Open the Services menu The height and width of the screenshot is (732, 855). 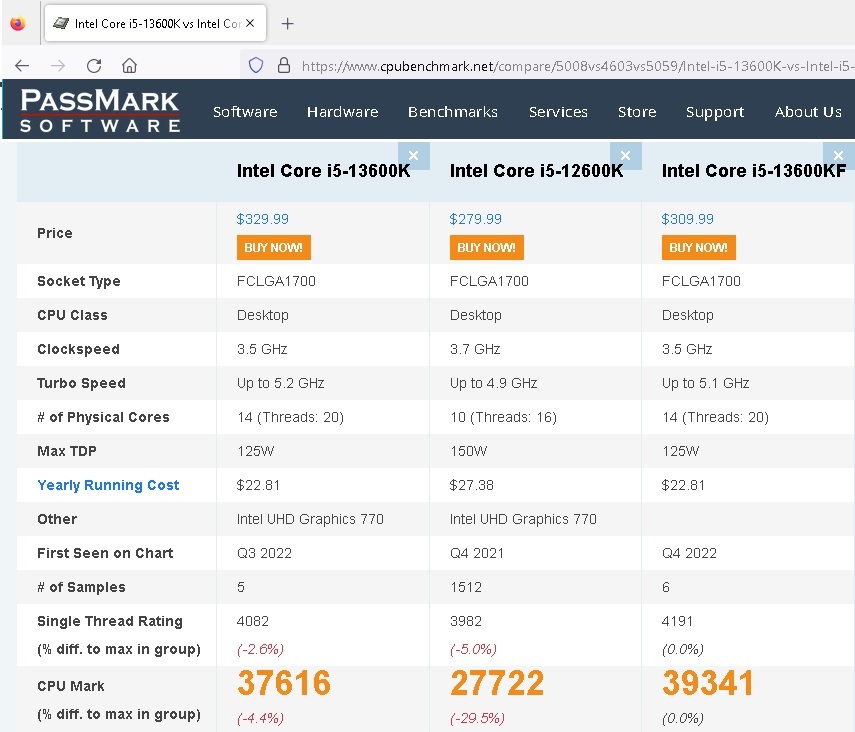pos(558,112)
